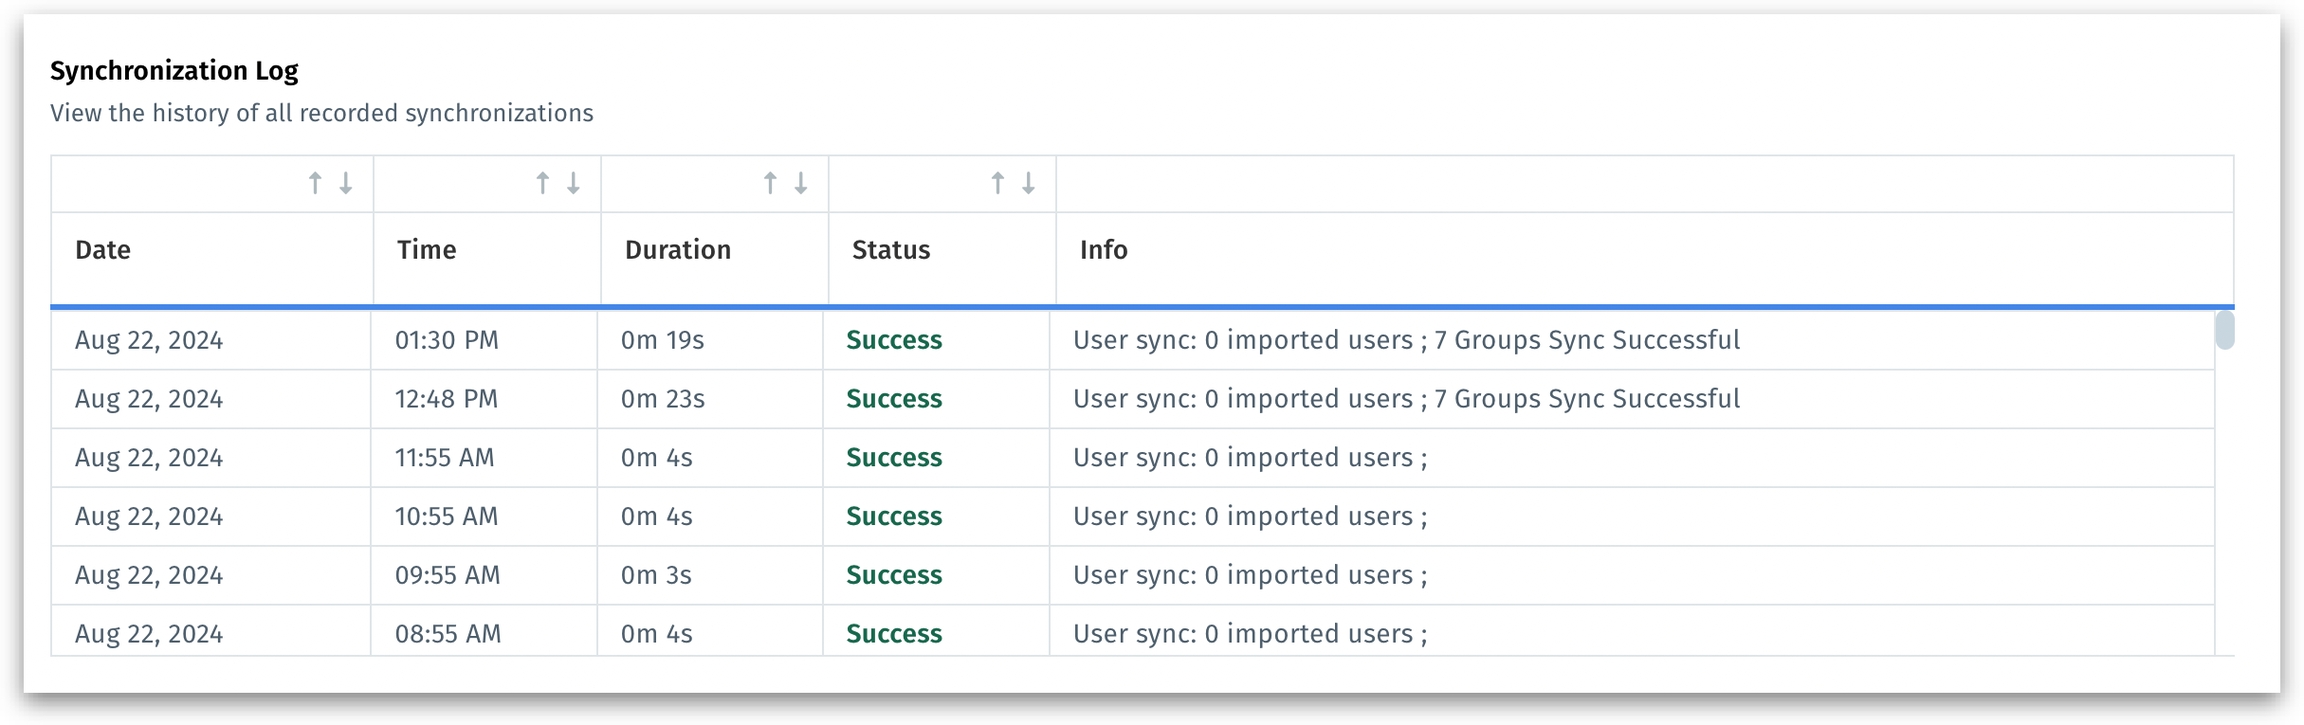Sort Date column ascending with up arrow
2304x725 pixels.
pyautogui.click(x=315, y=183)
